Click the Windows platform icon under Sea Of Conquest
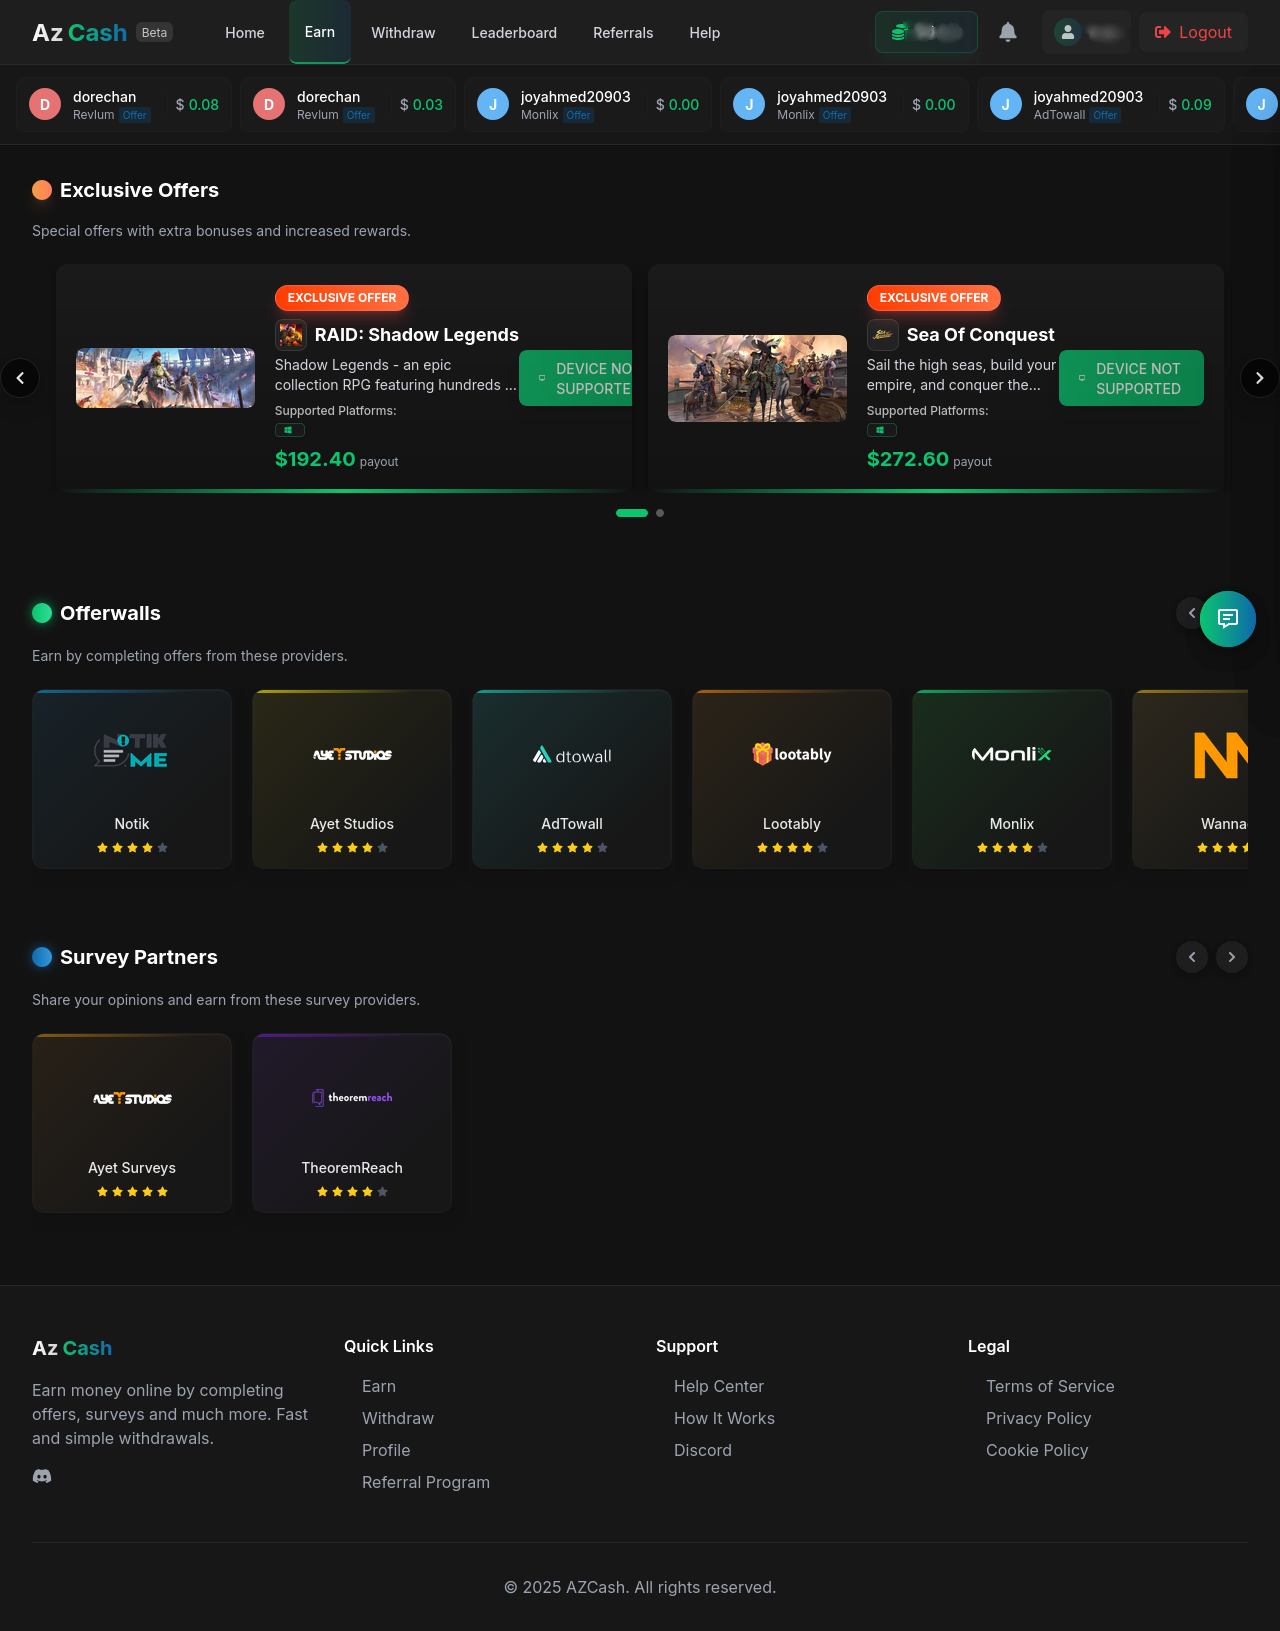Image resolution: width=1280 pixels, height=1631 pixels. (882, 430)
